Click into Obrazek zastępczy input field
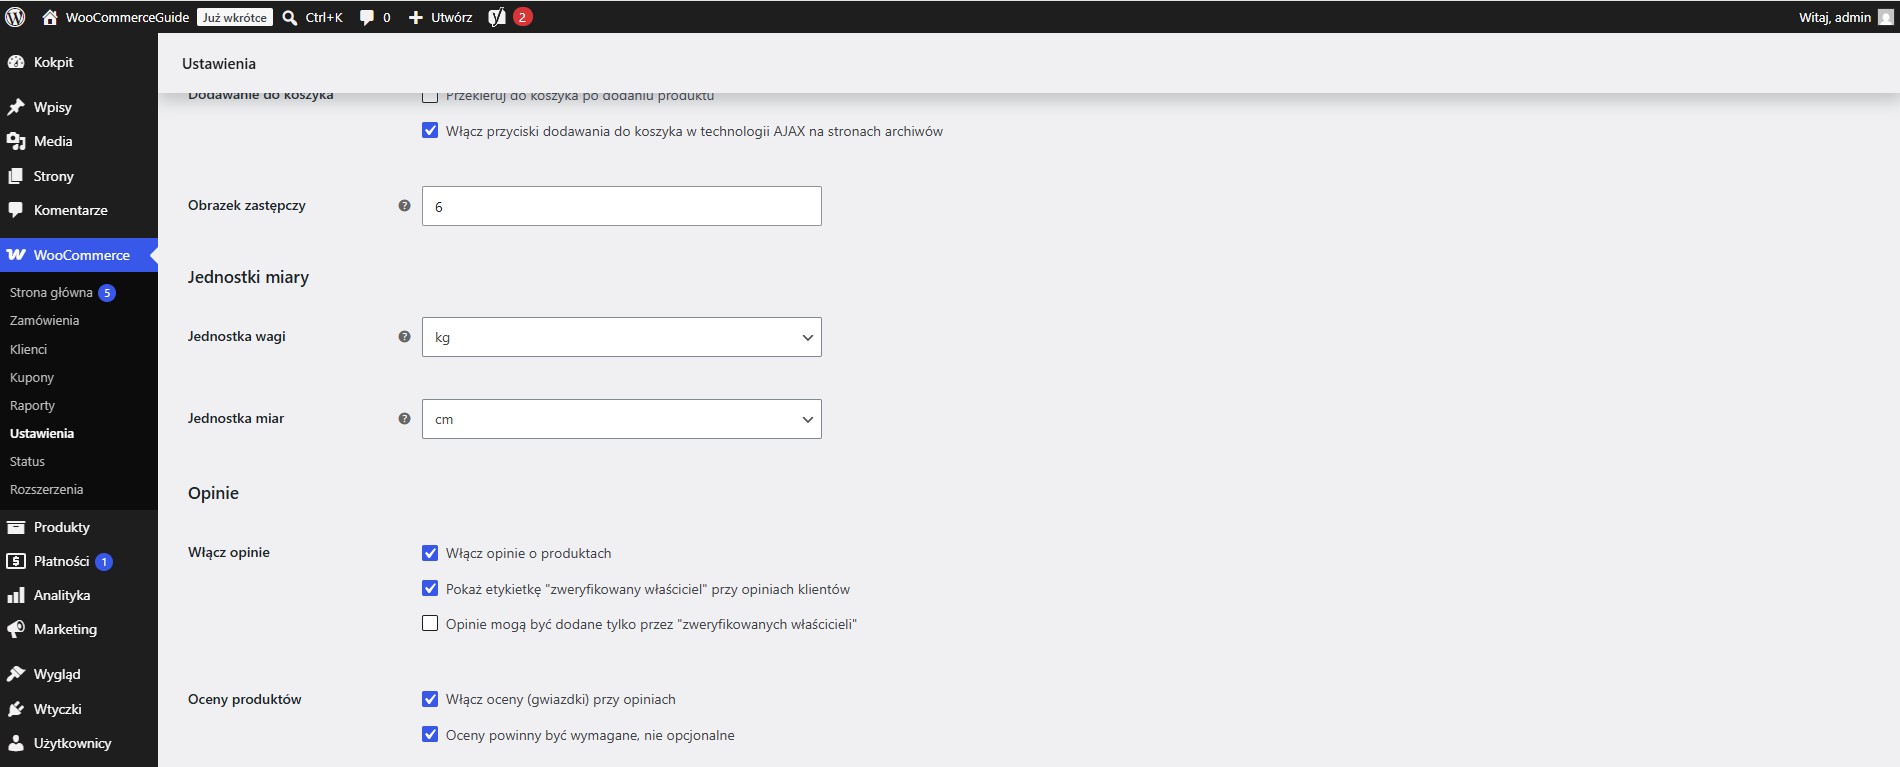Viewport: 1900px width, 767px height. 622,206
